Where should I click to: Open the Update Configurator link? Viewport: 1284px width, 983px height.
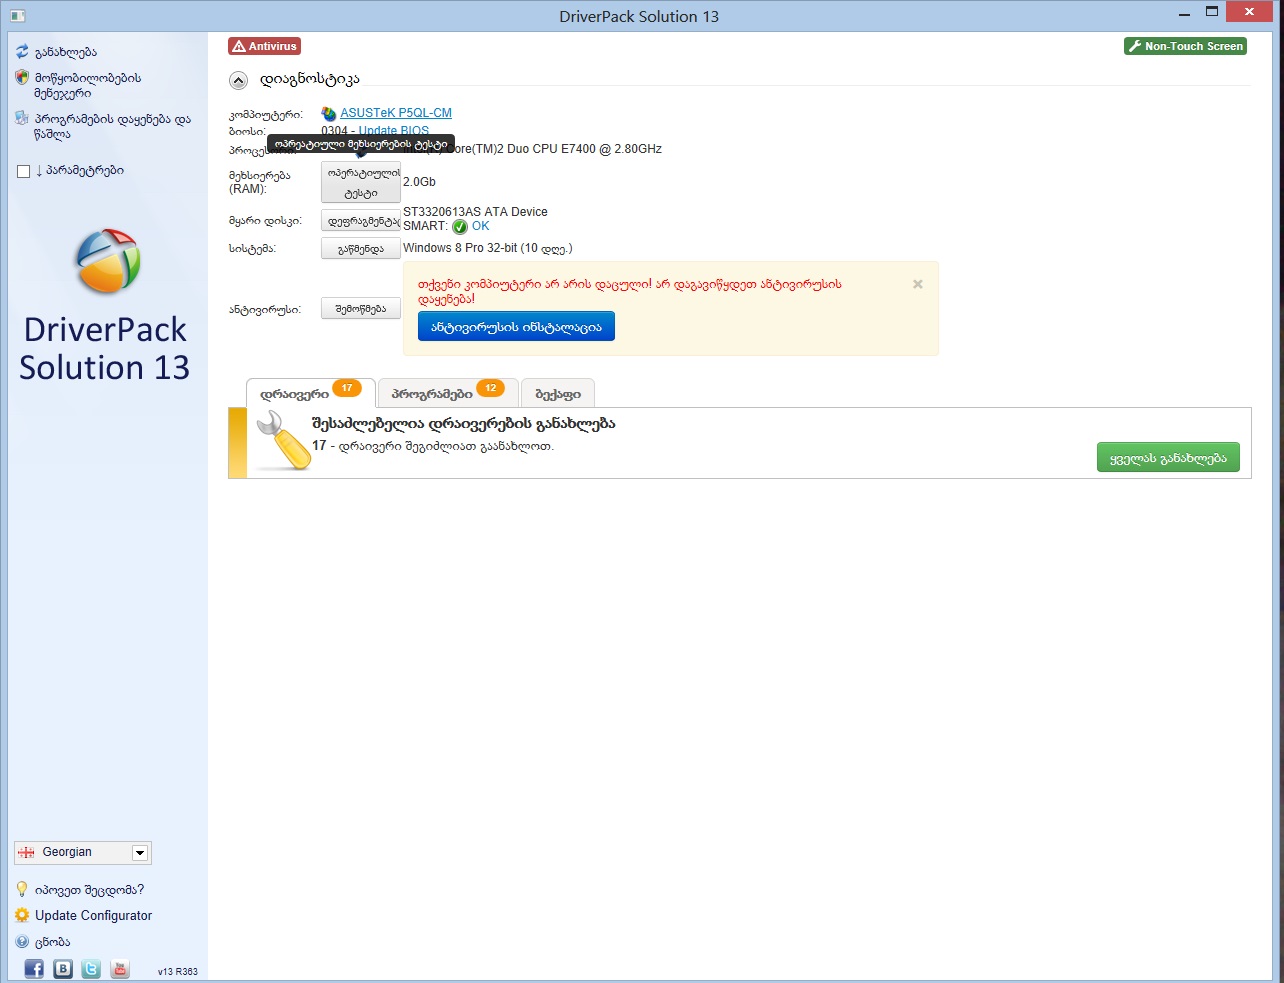[94, 915]
